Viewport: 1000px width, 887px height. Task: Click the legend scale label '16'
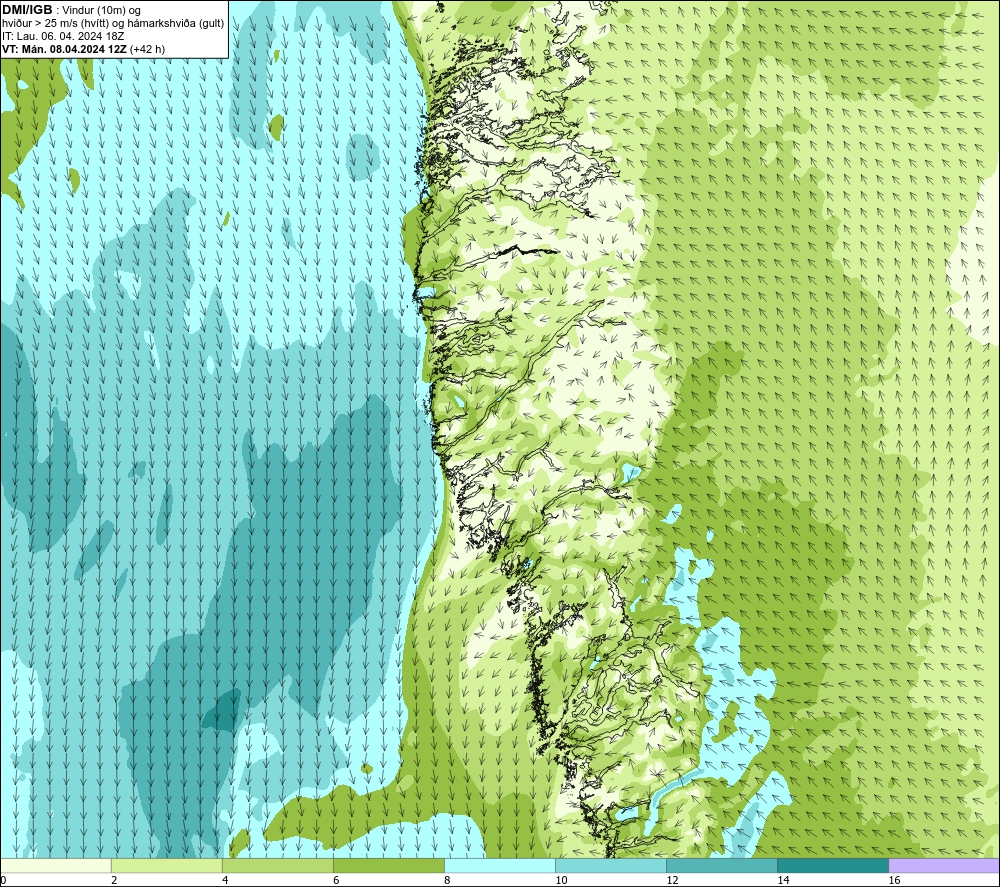click(x=894, y=881)
